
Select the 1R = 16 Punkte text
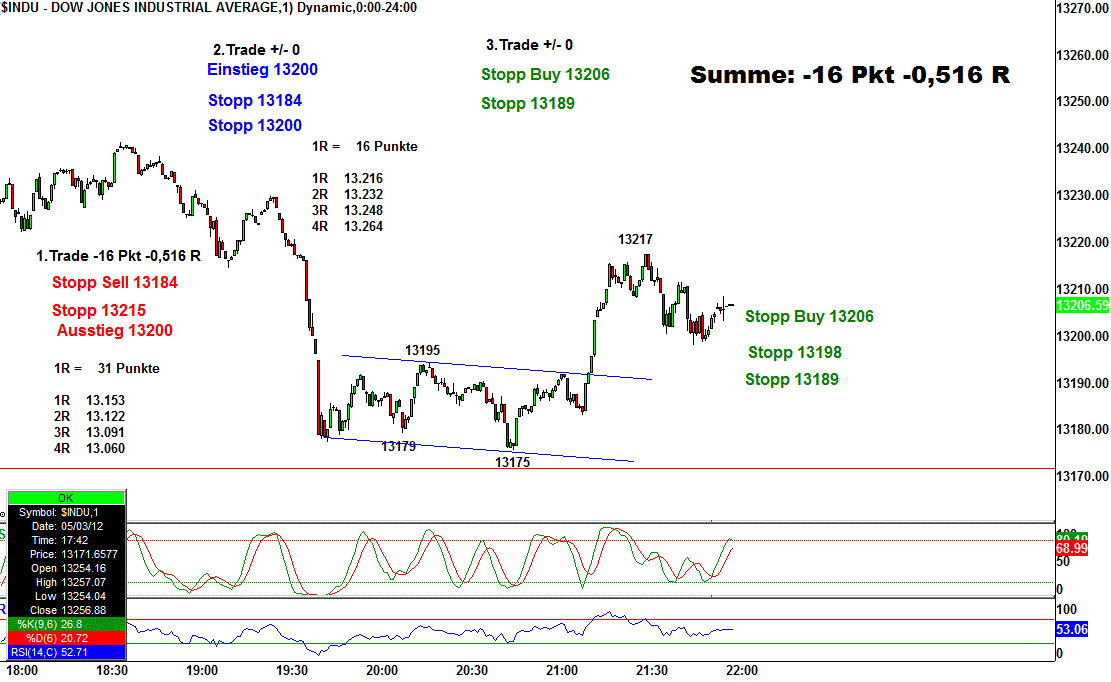[x=365, y=147]
